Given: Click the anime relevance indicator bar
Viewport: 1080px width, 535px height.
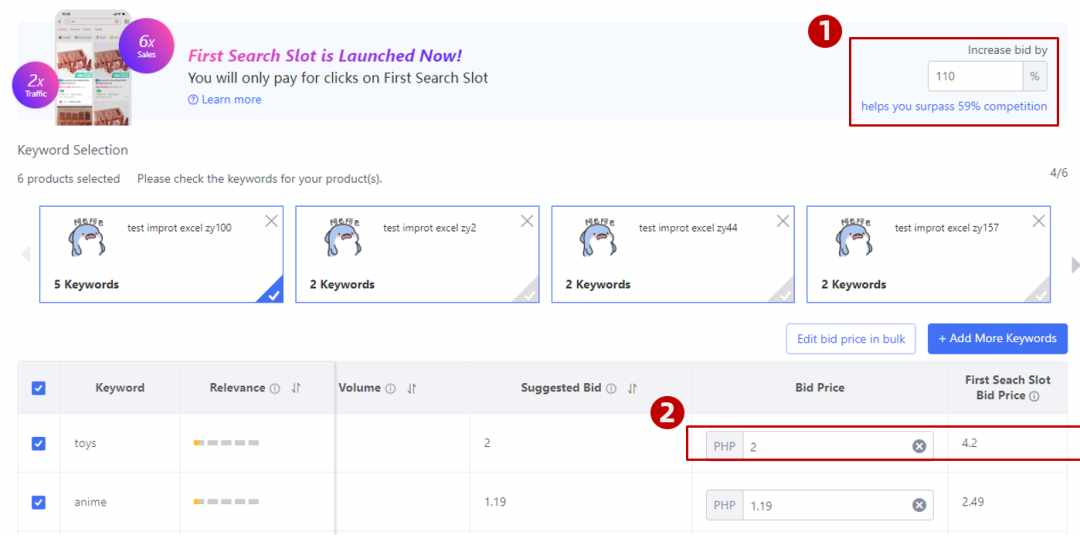Looking at the screenshot, I should (x=226, y=502).
